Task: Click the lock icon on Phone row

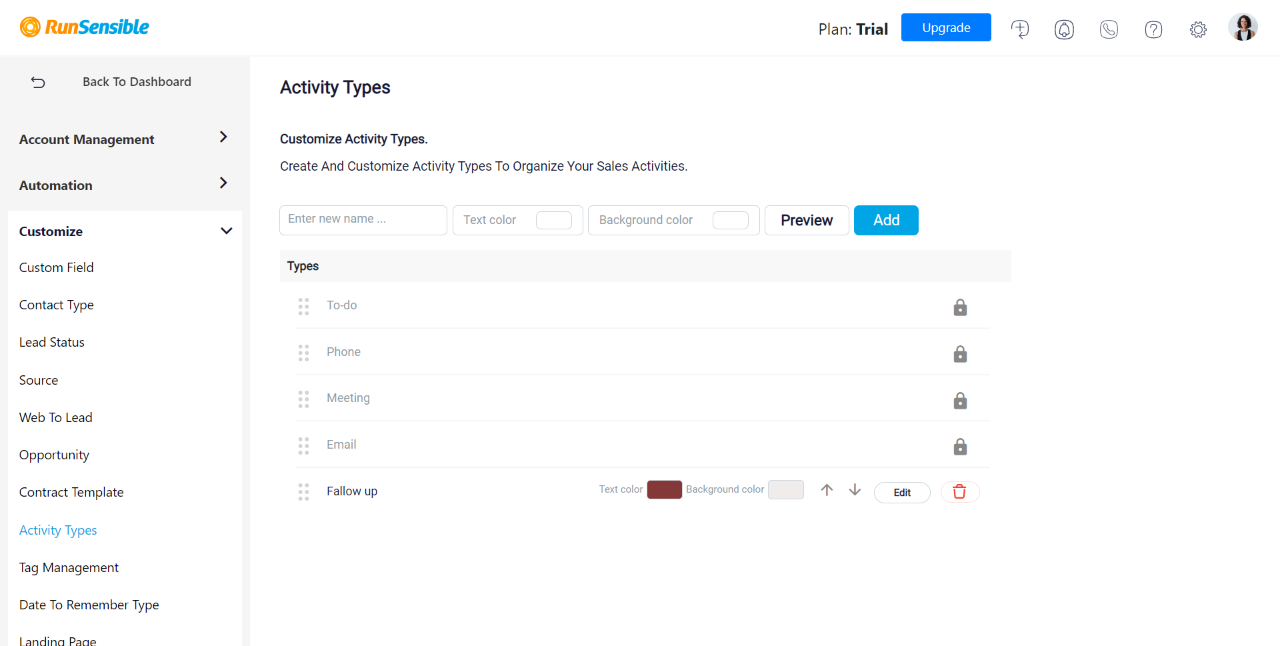Action: coord(960,354)
